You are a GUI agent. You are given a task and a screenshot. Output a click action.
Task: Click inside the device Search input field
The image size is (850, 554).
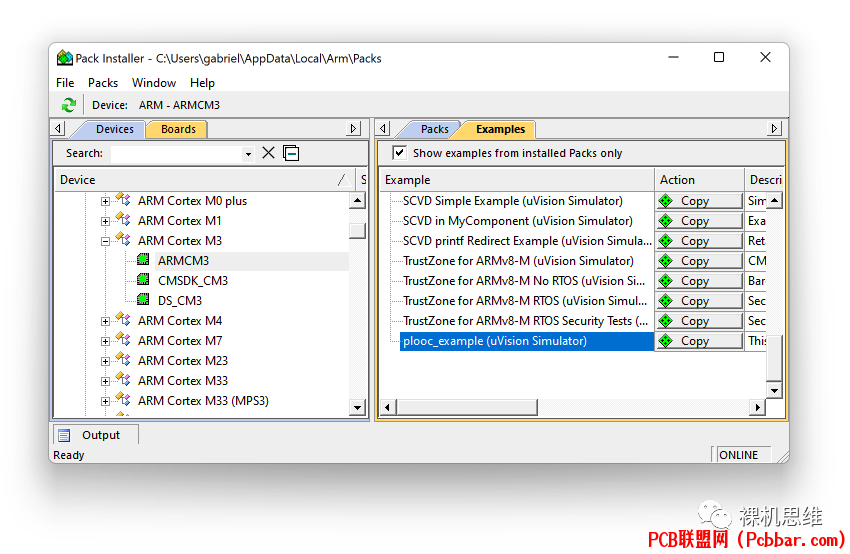click(177, 154)
